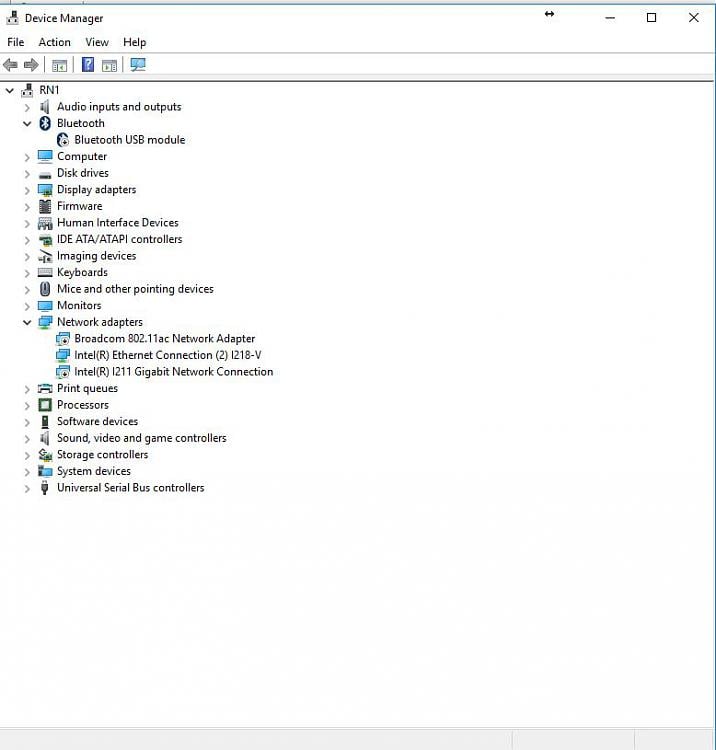This screenshot has width=716, height=750.
Task: Select Mice and other pointing devices label
Action: [135, 289]
